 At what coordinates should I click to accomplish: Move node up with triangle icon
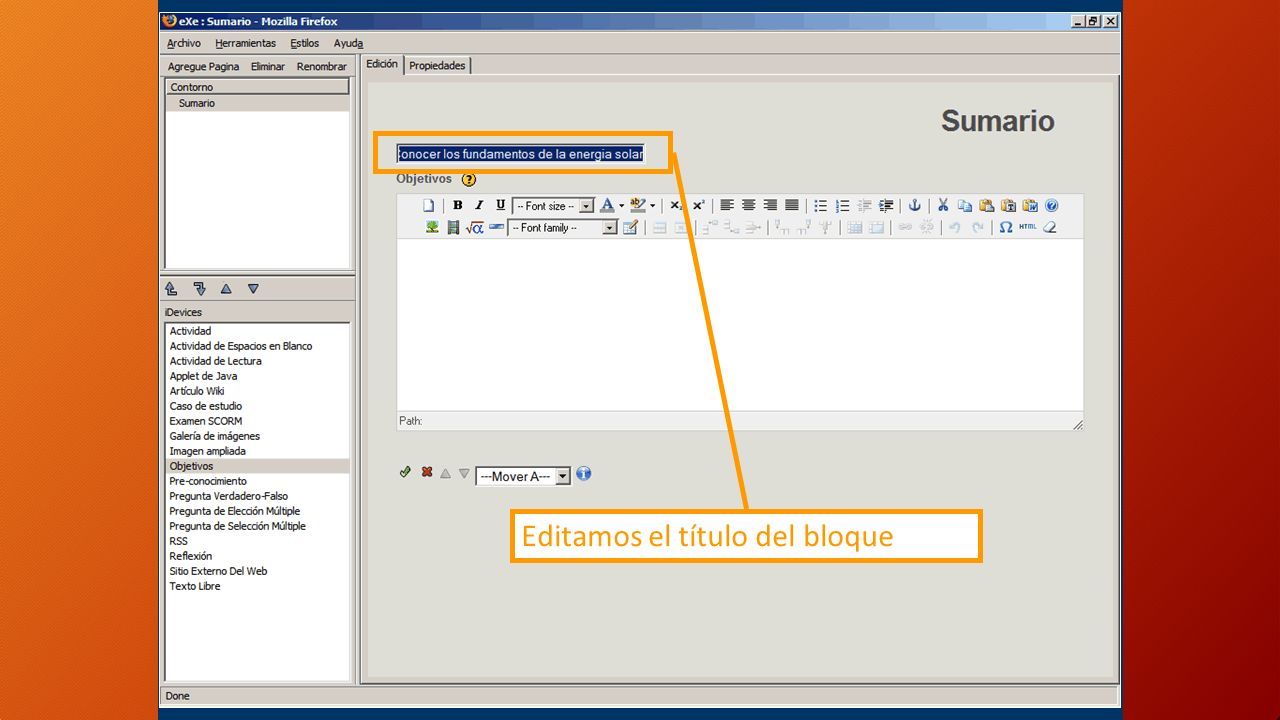click(x=226, y=289)
